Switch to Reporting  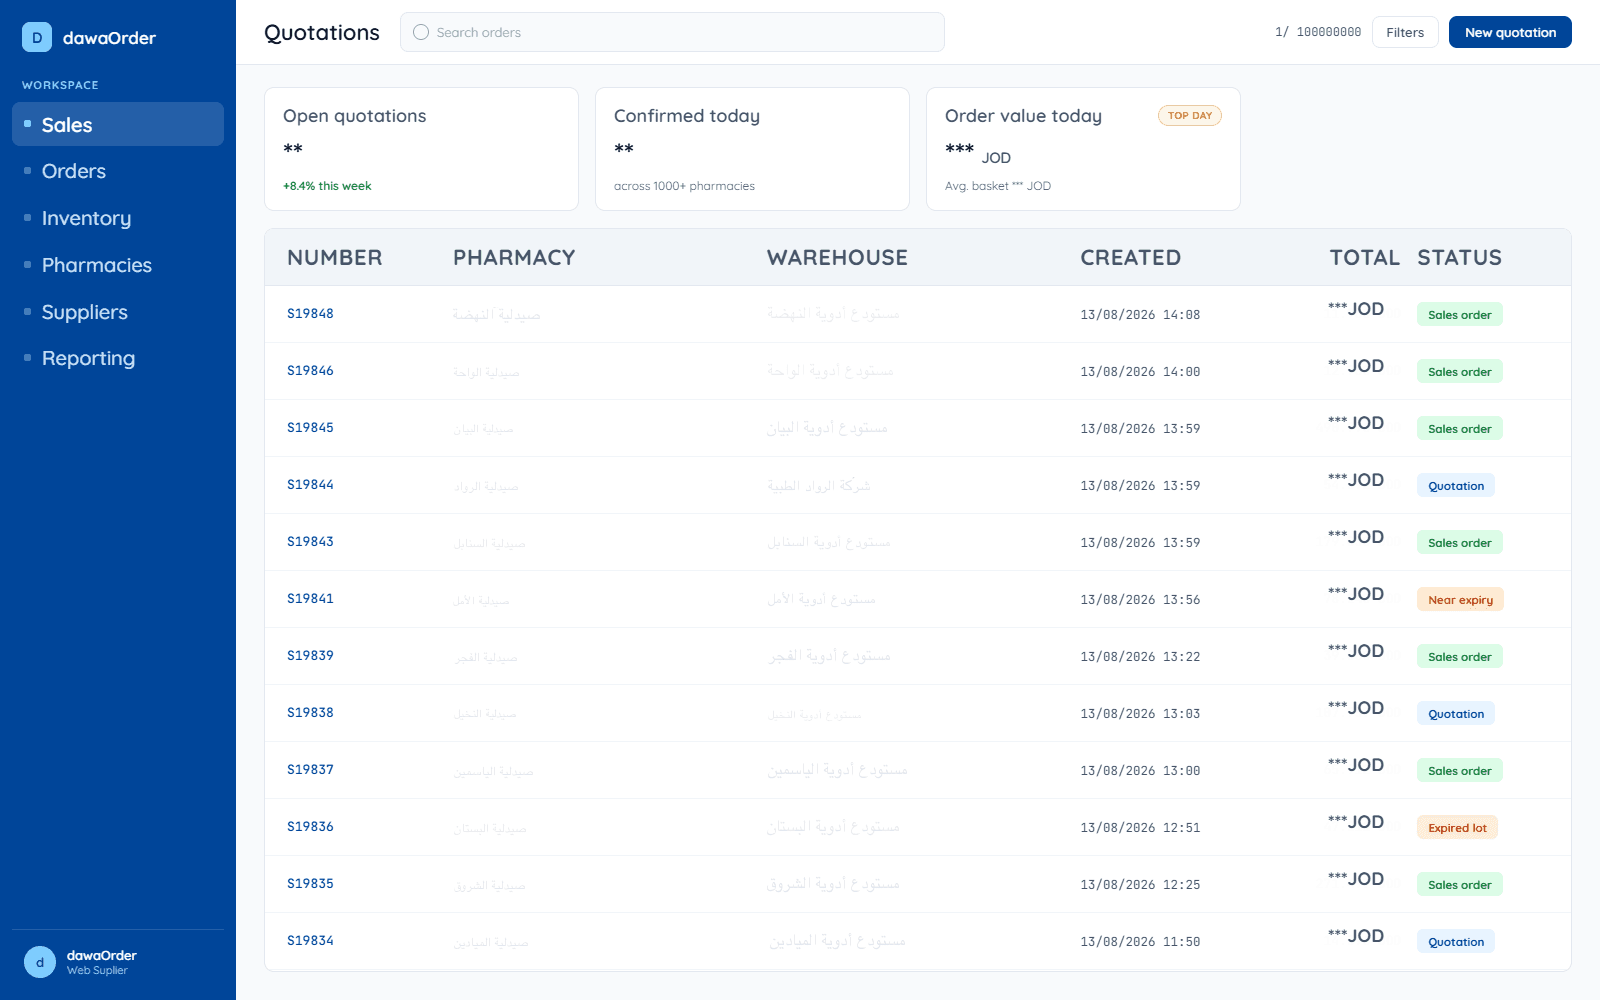(118, 358)
